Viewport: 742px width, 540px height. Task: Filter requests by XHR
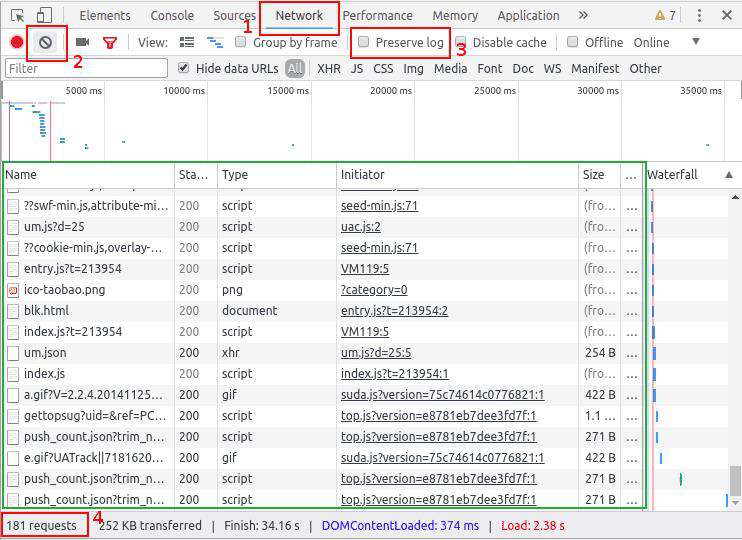point(329,69)
